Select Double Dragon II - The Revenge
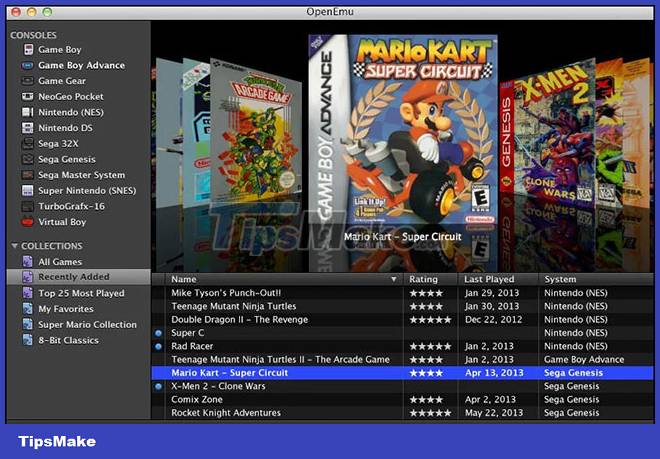 tap(240, 320)
